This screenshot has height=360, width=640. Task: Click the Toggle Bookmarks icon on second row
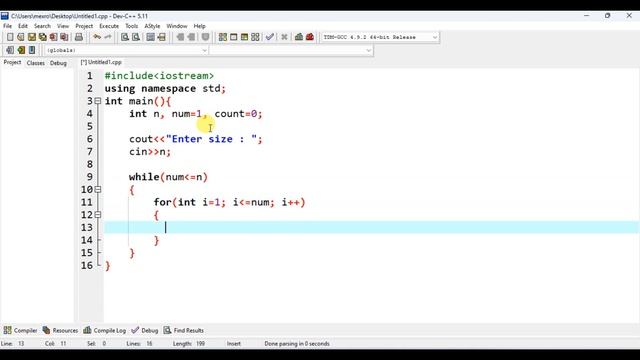21,50
